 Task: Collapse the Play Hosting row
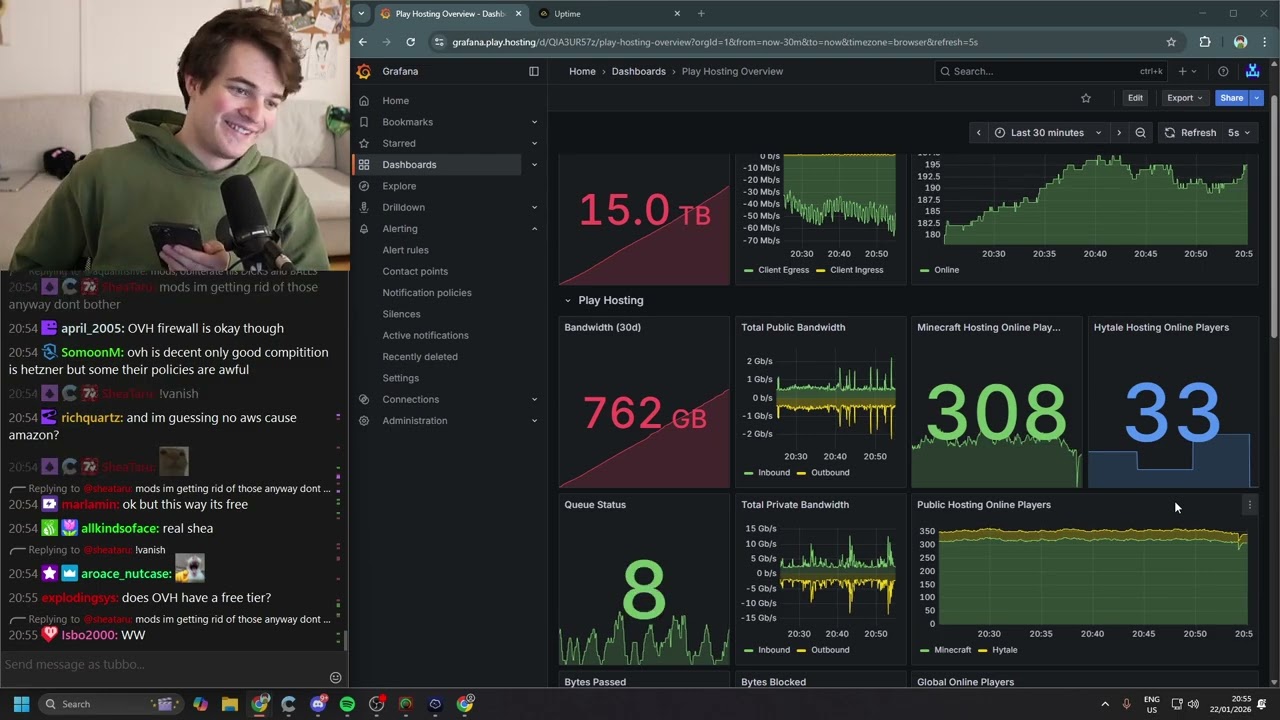[568, 300]
